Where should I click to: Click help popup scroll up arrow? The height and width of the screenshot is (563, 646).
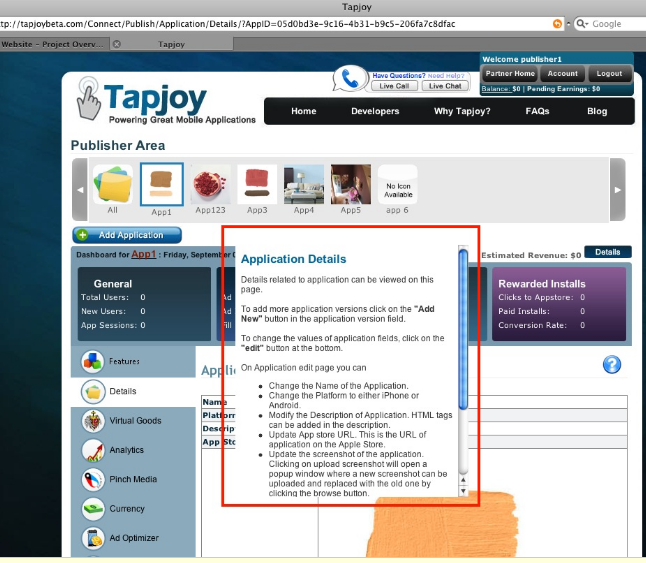point(463,480)
